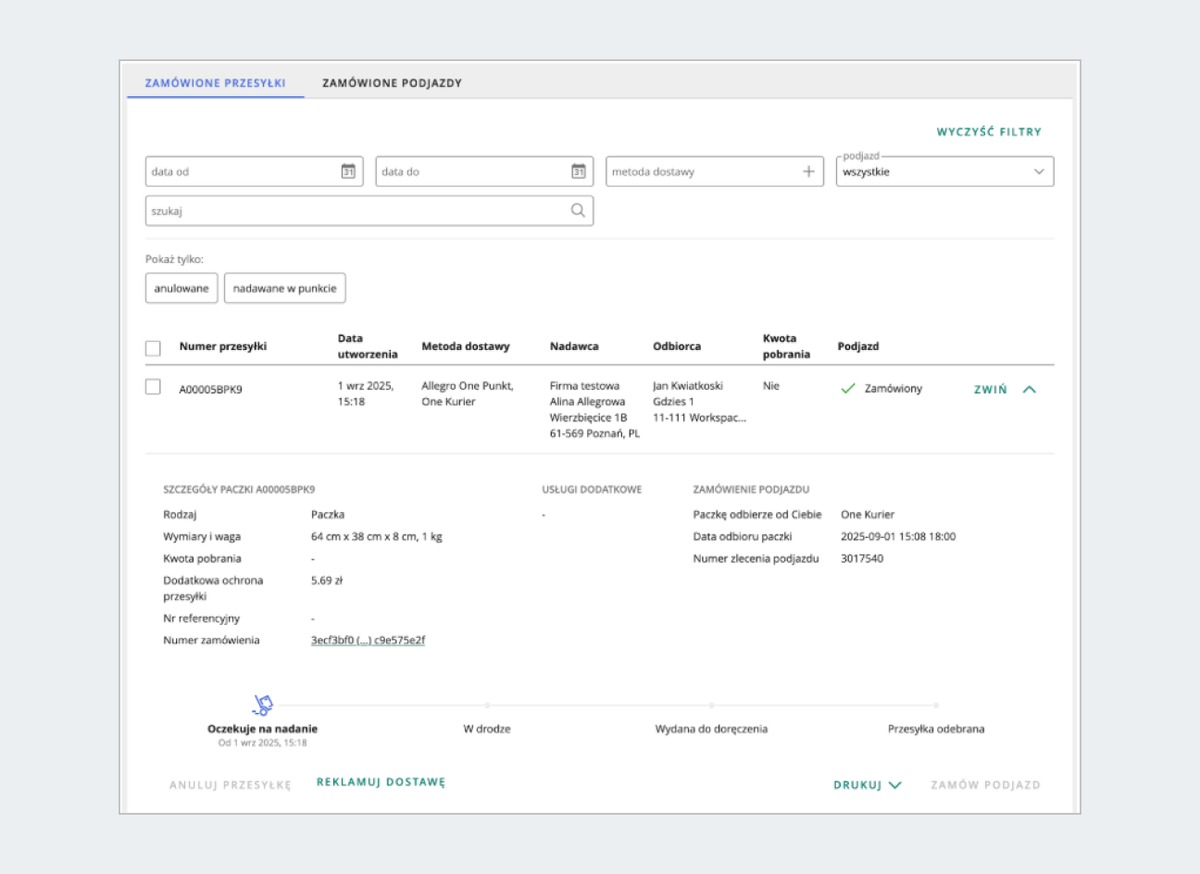The width and height of the screenshot is (1200, 874).
Task: Toggle the 'nadawane w punkcie' filter
Action: 285,288
